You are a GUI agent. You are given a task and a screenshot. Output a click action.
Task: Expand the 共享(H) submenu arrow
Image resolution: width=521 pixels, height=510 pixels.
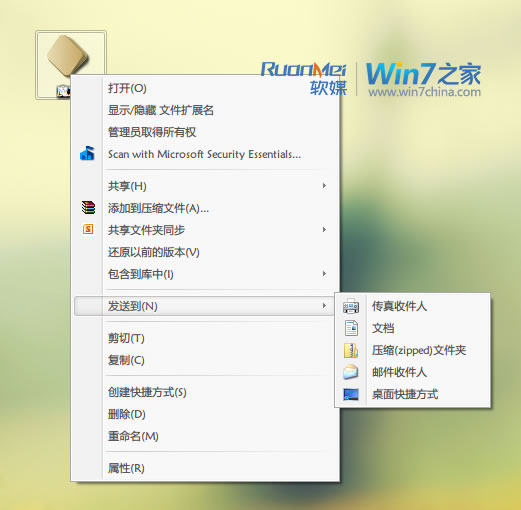[324, 186]
